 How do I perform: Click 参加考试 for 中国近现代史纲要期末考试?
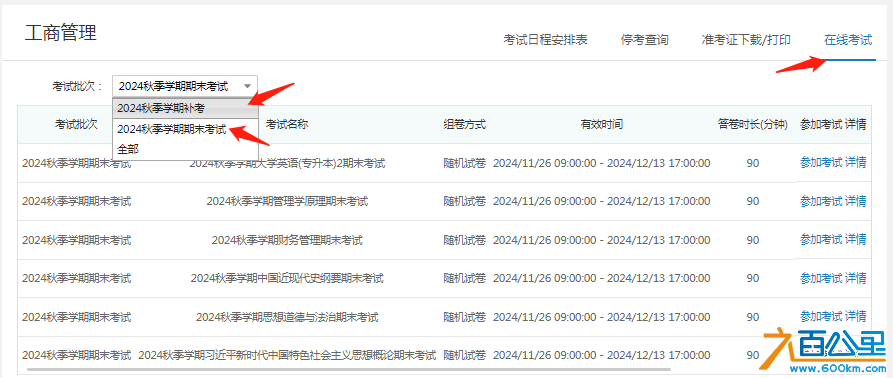(821, 278)
